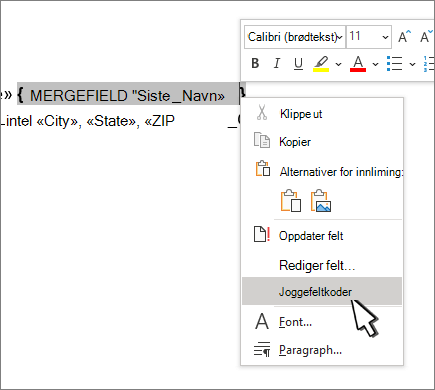The image size is (435, 390).
Task: Click the «City» merge field
Action: coord(57,121)
